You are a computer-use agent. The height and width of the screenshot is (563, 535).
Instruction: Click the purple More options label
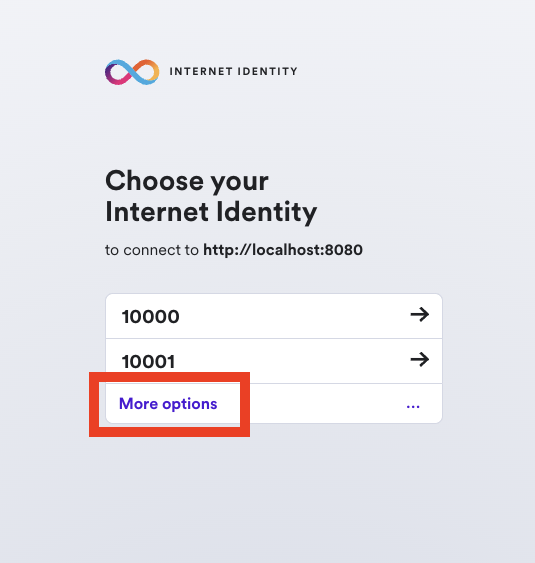[x=168, y=404]
